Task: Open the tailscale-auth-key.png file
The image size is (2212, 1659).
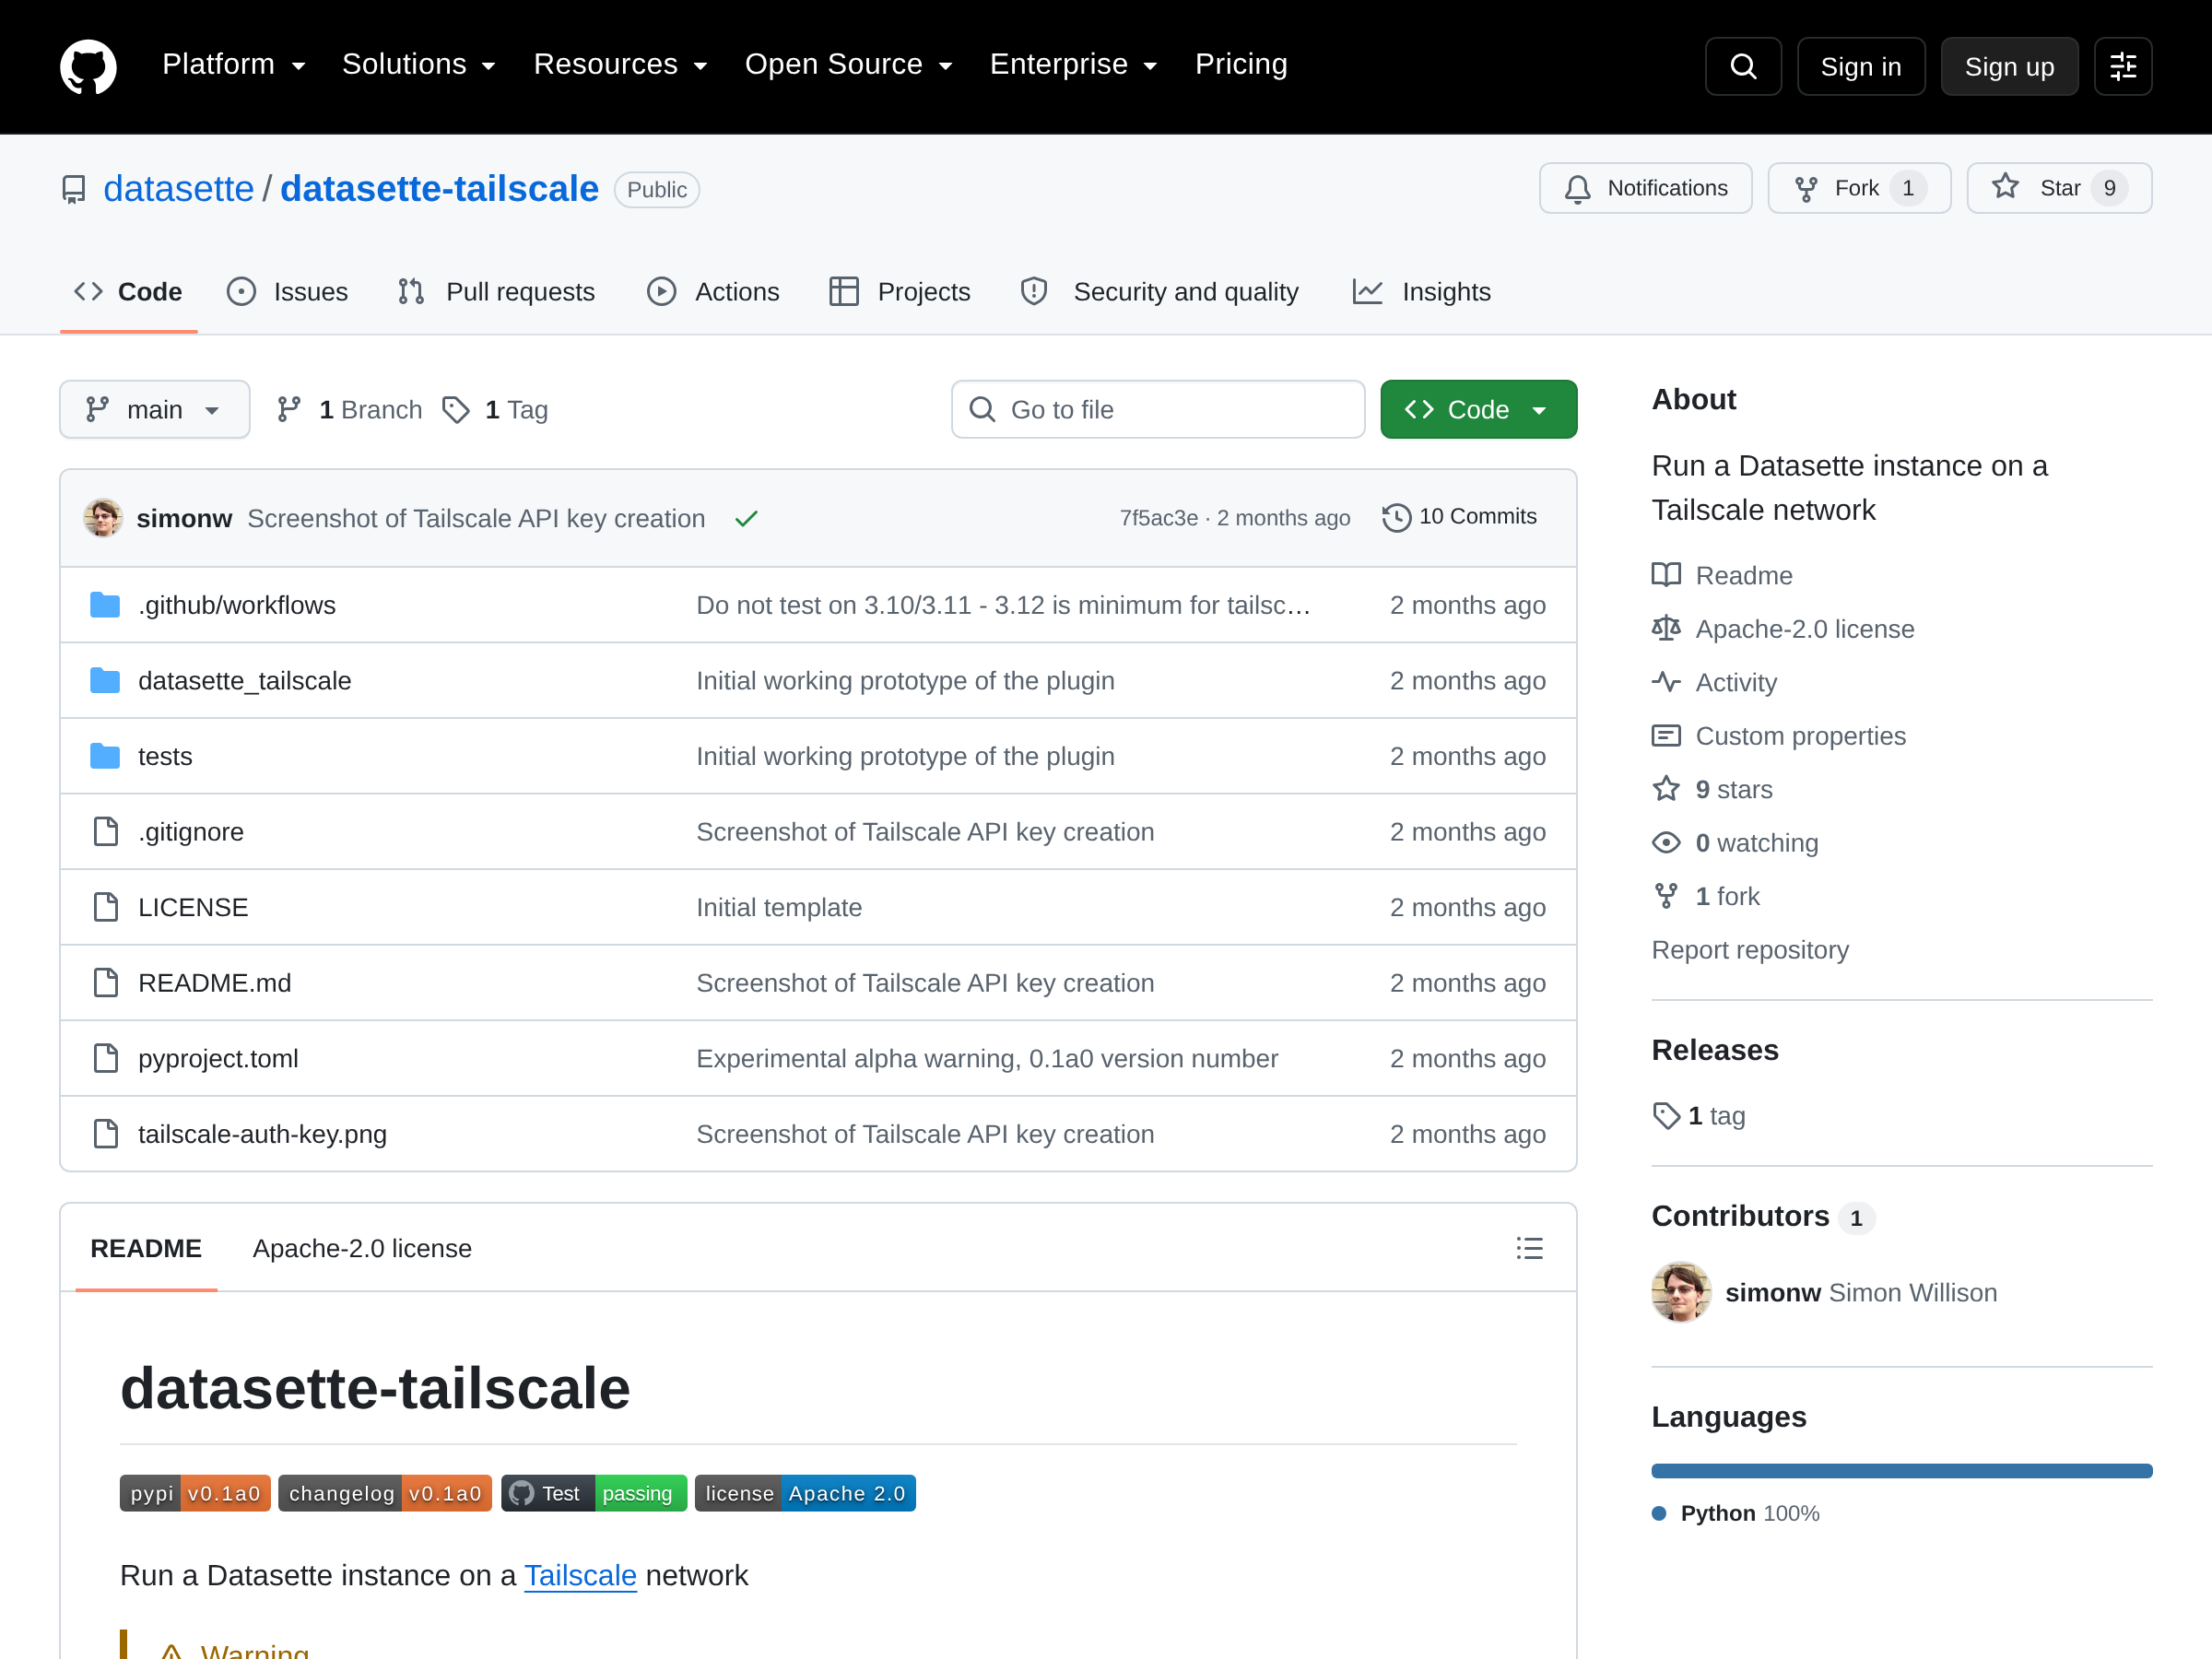Action: [262, 1134]
